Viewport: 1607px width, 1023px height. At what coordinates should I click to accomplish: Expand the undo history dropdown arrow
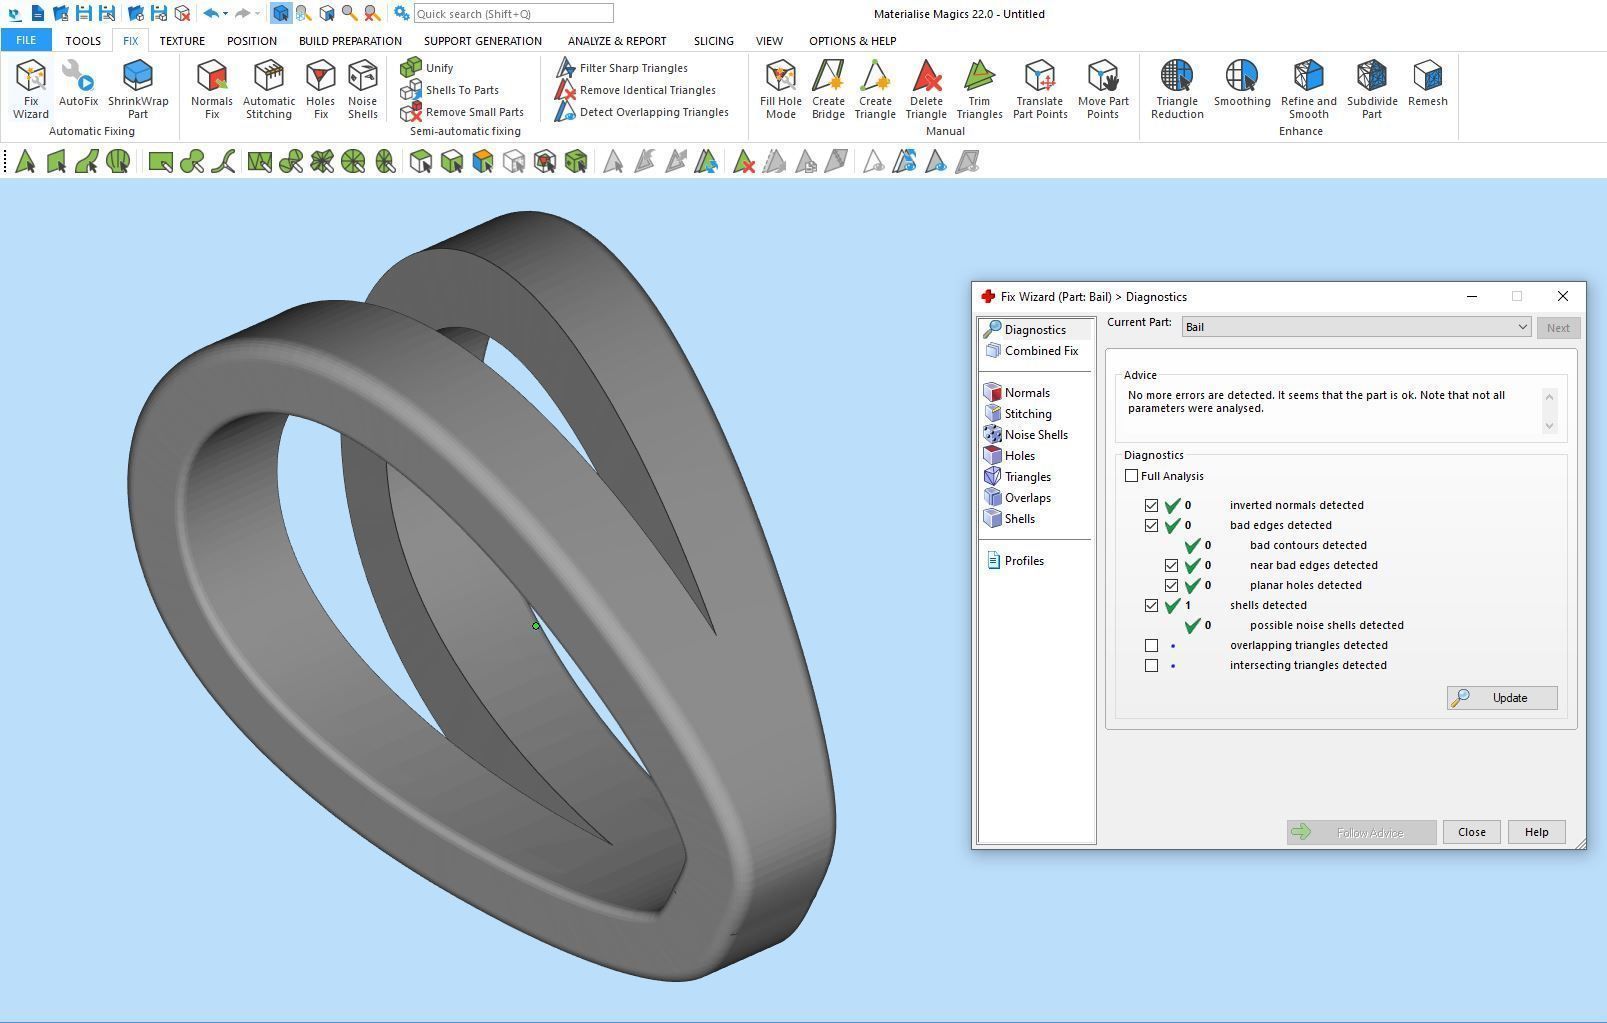226,14
